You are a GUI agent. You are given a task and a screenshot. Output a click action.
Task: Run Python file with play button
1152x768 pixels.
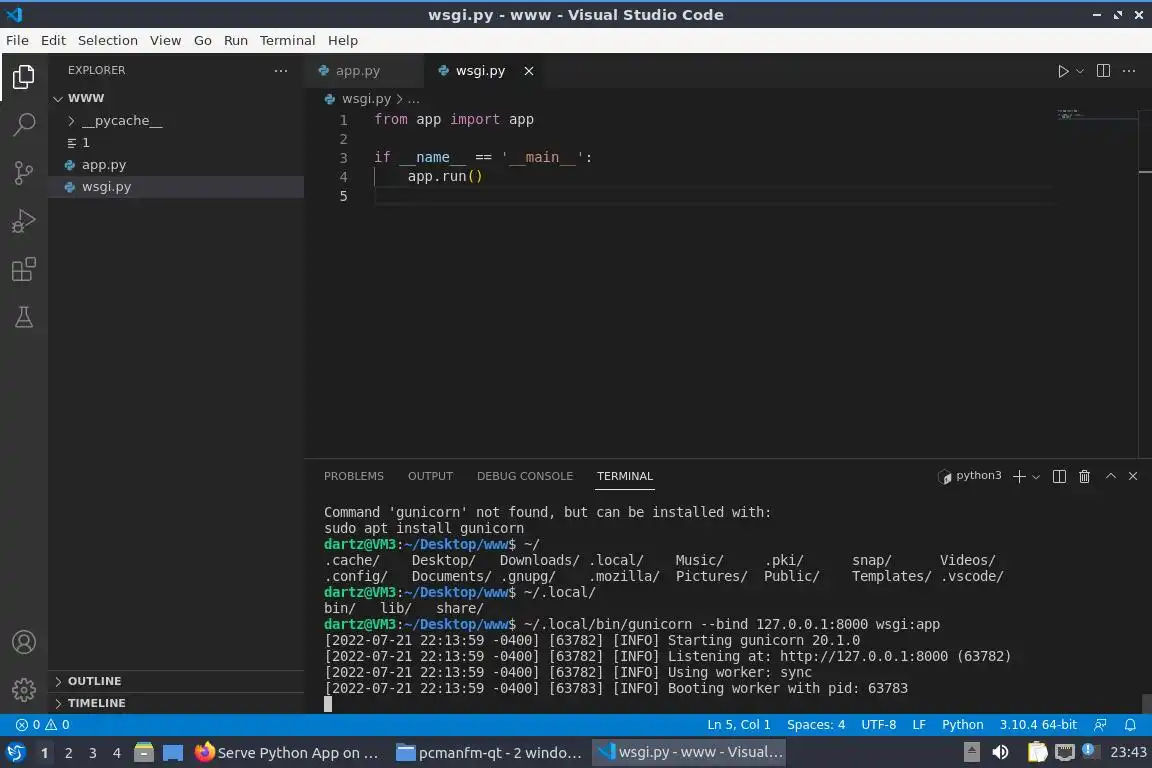(1062, 71)
